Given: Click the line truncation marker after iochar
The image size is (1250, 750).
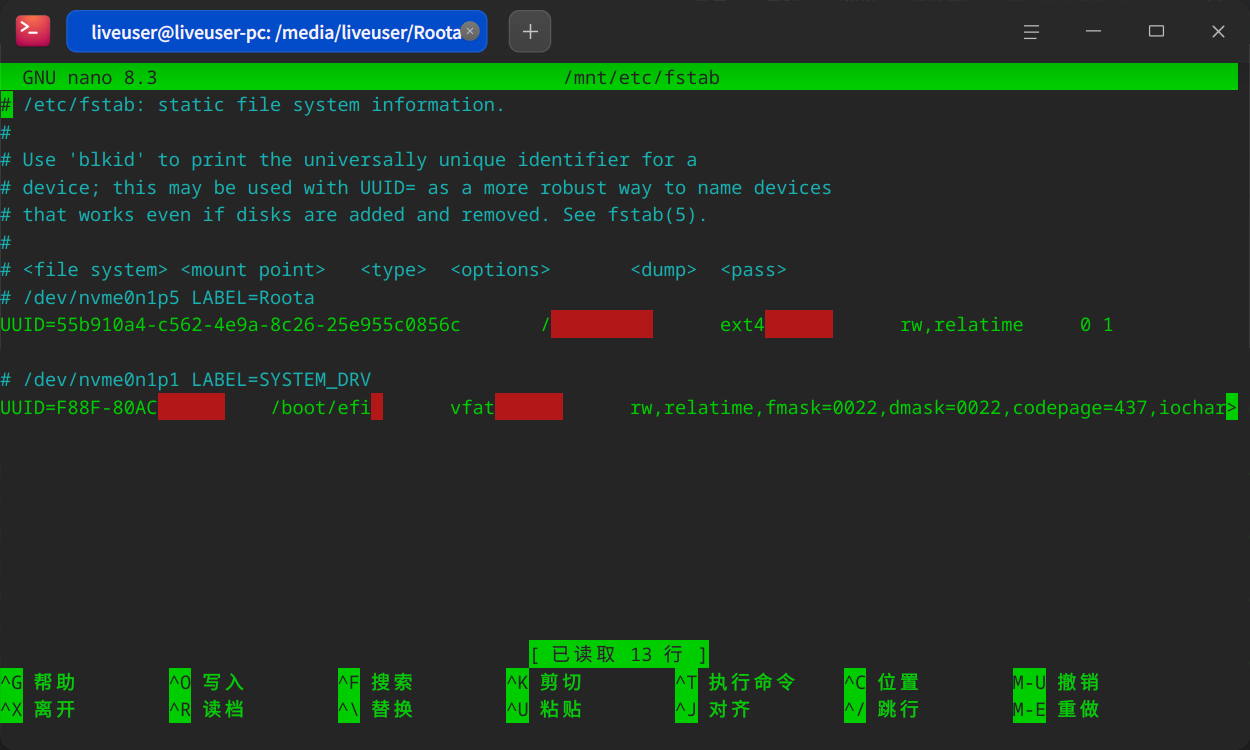Looking at the screenshot, I should 1231,407.
